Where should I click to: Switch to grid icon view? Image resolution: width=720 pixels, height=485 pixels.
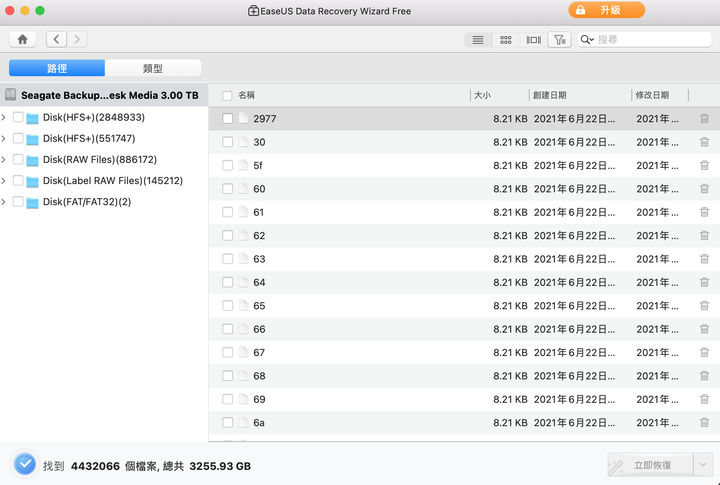coord(506,40)
